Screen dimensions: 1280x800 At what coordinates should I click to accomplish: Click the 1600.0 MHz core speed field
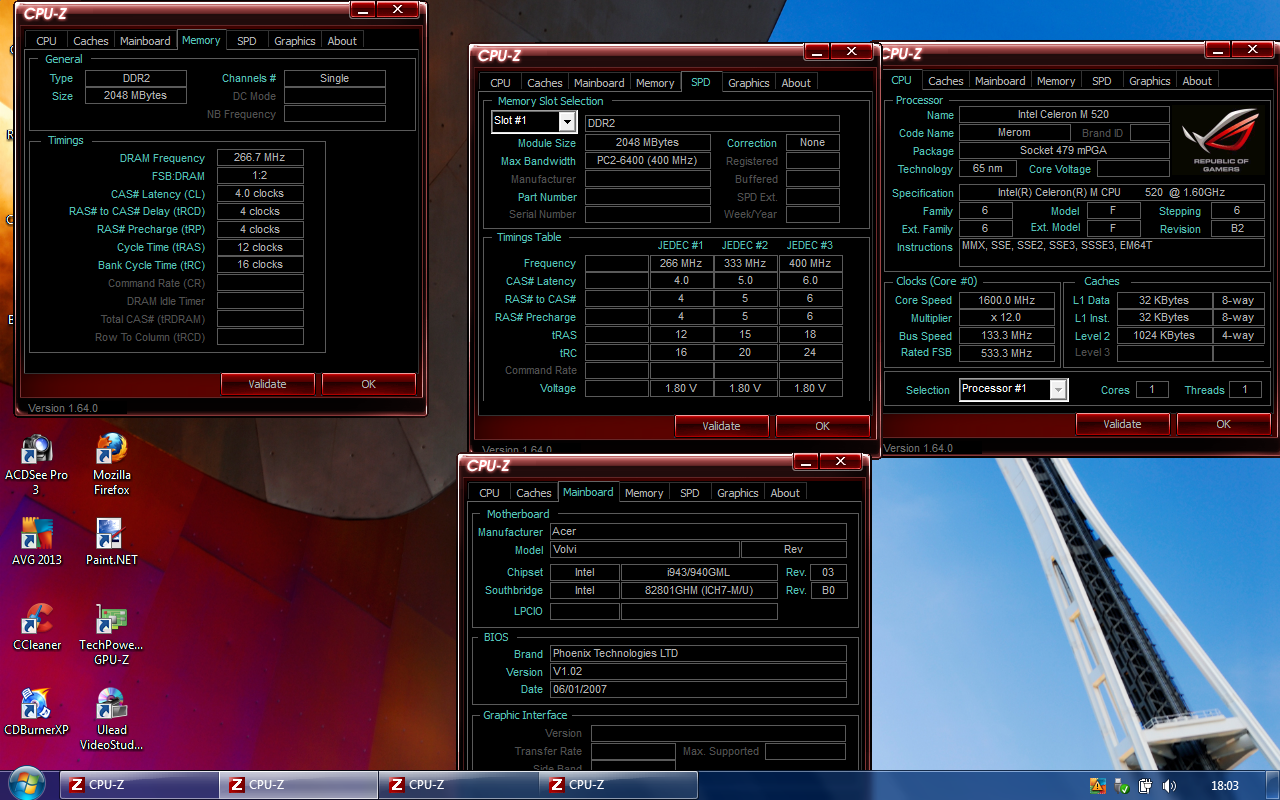click(x=1007, y=300)
